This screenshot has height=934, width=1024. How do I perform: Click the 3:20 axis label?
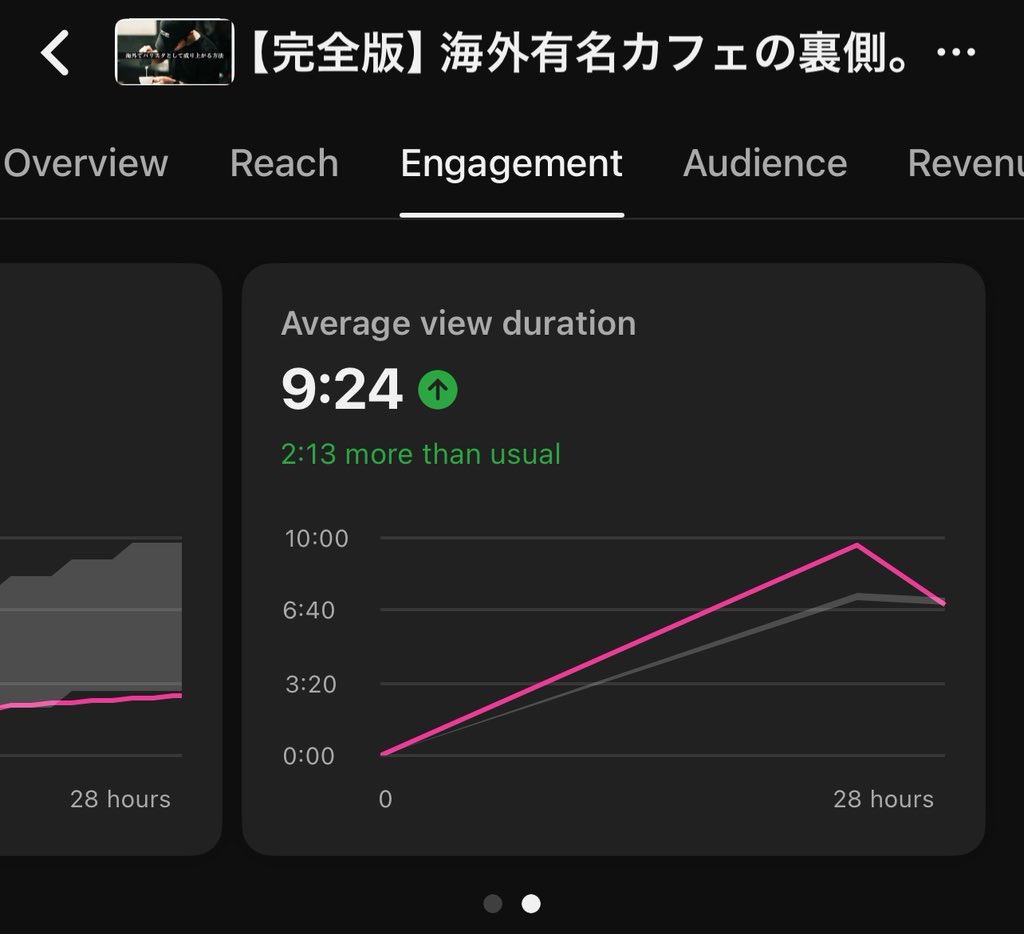coord(311,684)
